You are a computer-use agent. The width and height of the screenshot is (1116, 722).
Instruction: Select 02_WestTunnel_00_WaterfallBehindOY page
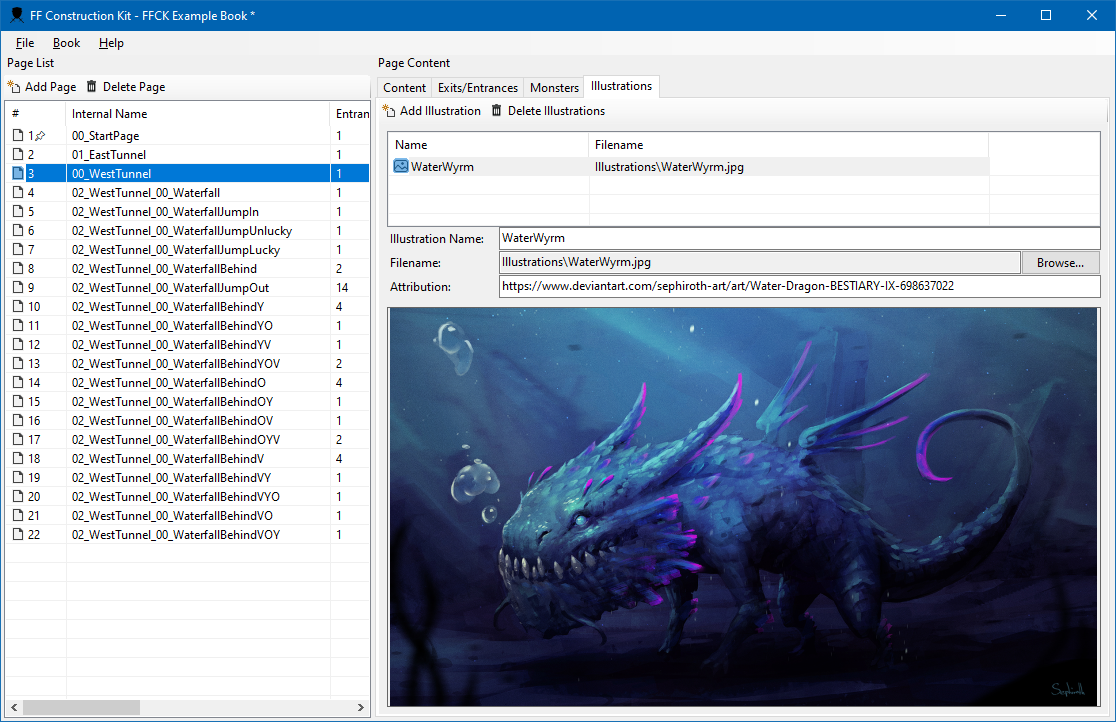[x=188, y=402]
